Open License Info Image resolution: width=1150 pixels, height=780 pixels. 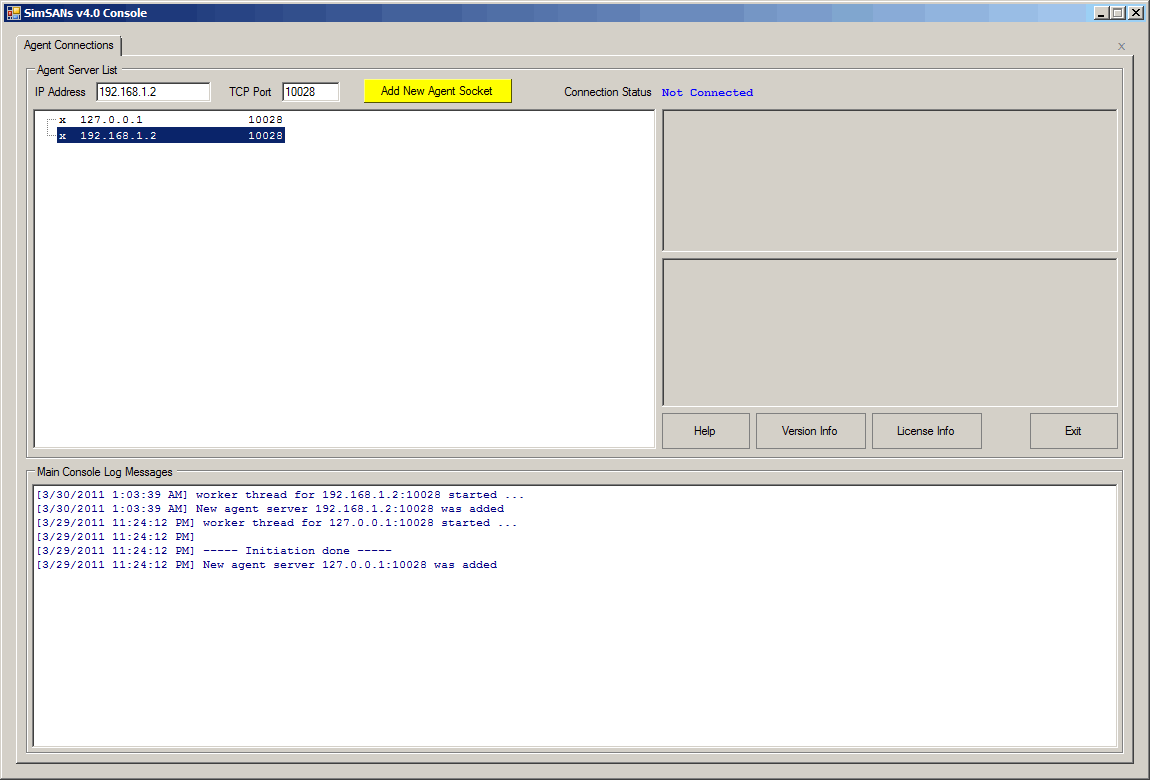click(925, 431)
